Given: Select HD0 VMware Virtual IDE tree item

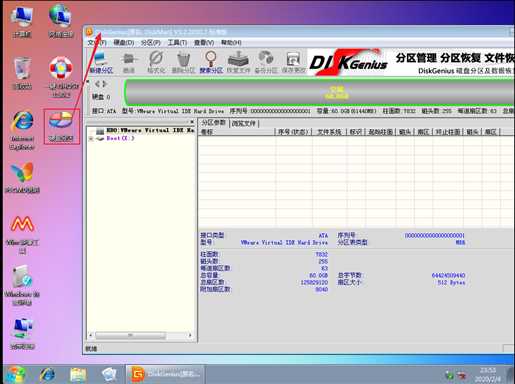Looking at the screenshot, I should point(145,130).
